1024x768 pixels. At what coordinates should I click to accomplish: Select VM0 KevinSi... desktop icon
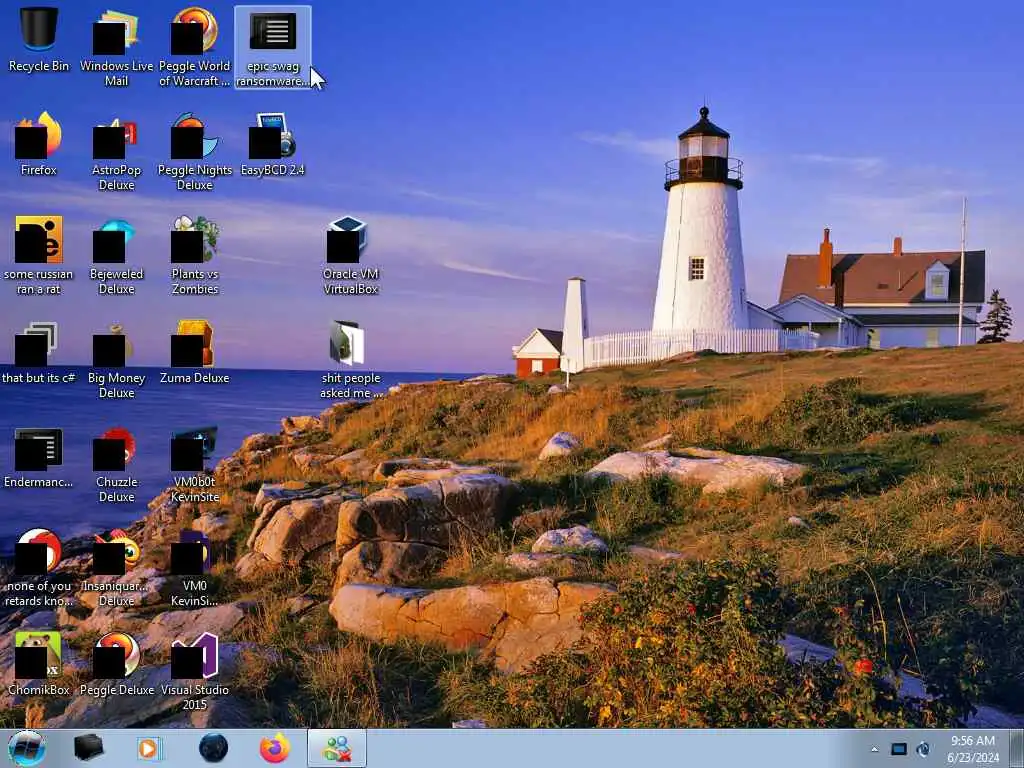coord(195,568)
